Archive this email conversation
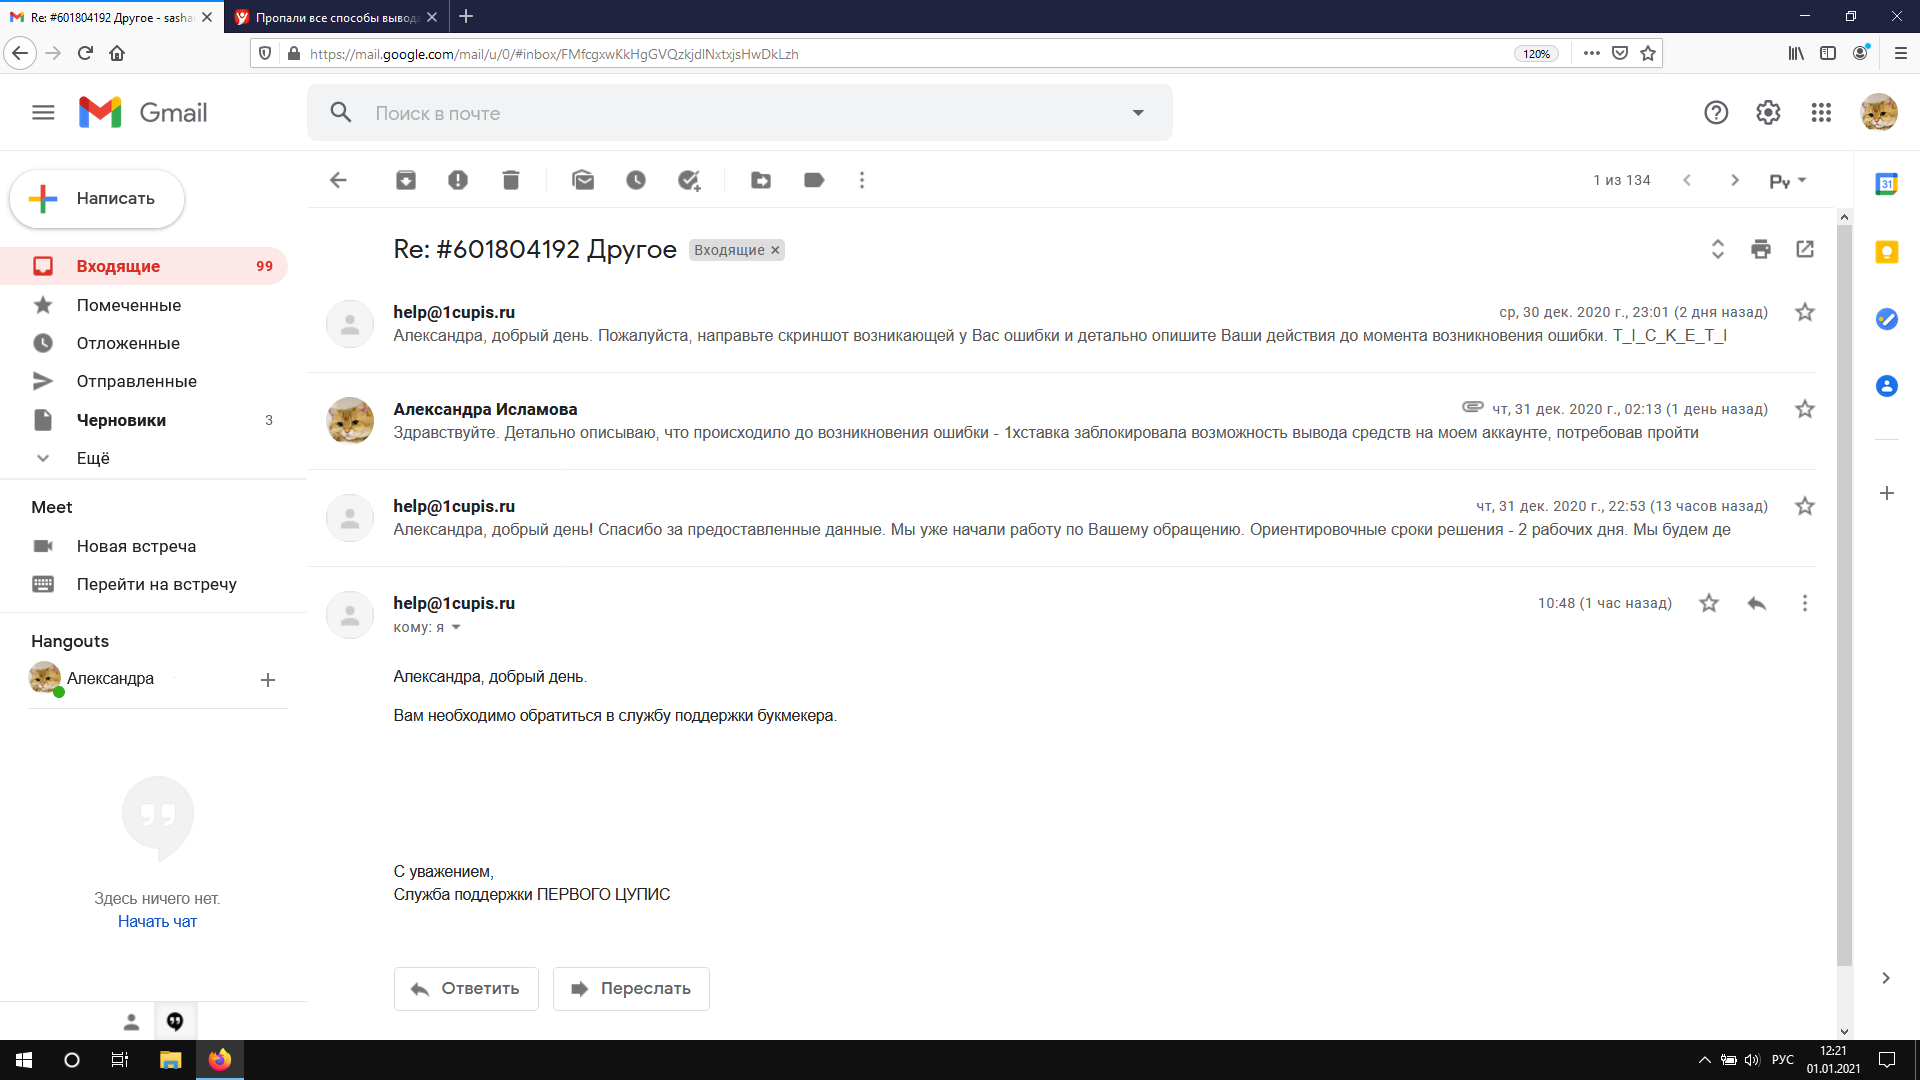1920x1080 pixels. pos(405,180)
